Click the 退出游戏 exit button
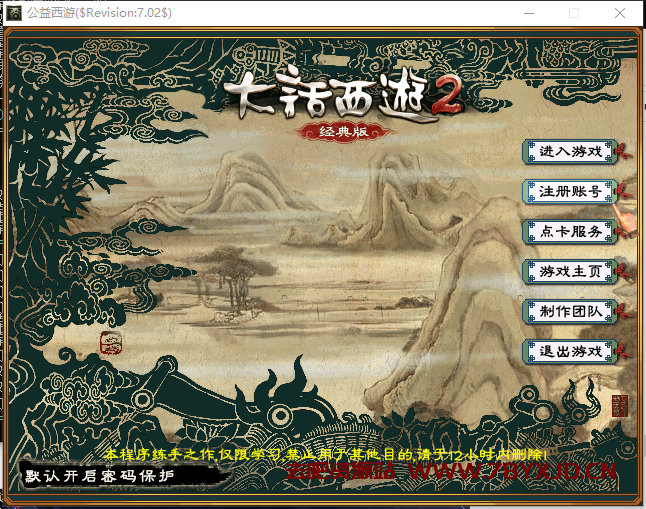 pyautogui.click(x=571, y=352)
